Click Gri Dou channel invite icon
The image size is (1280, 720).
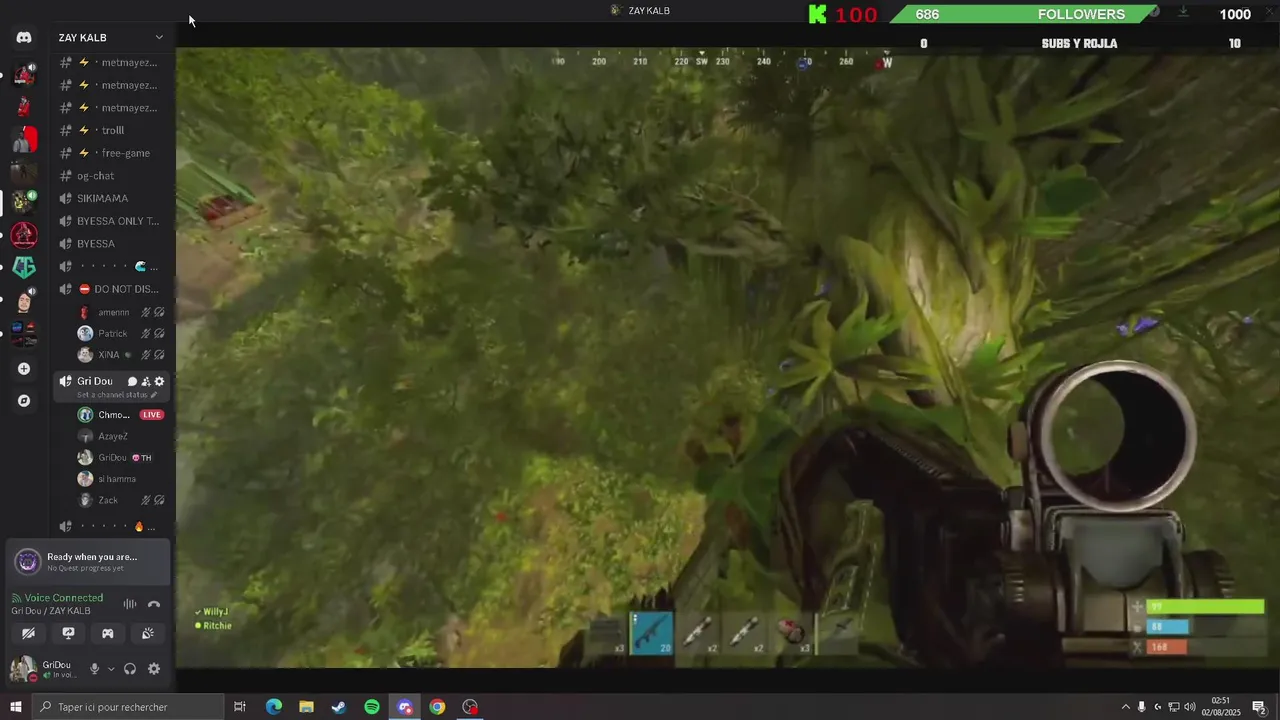click(146, 381)
